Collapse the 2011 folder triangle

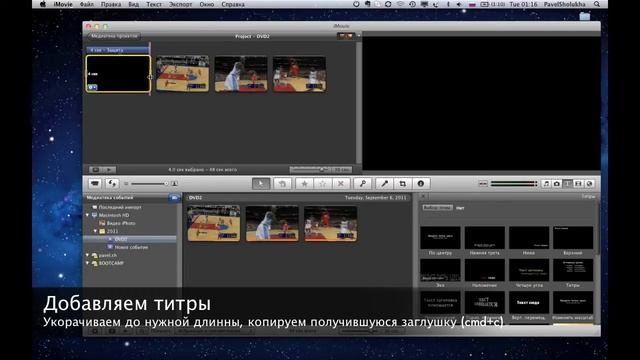[96, 231]
